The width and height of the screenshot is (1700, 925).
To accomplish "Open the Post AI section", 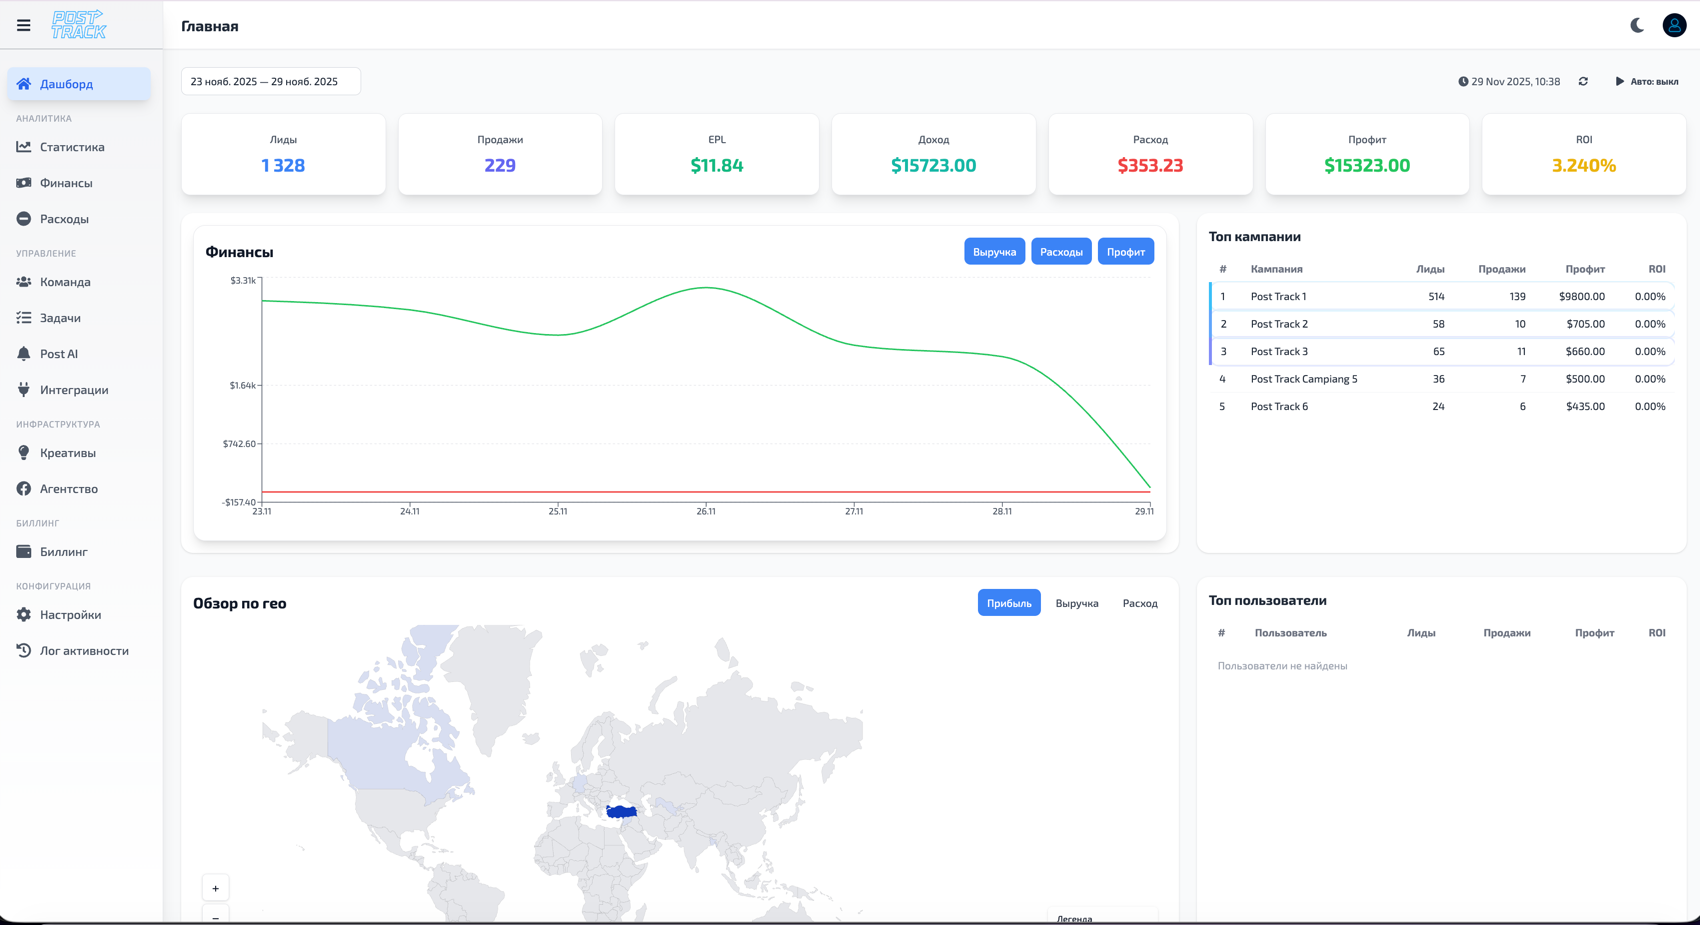I will click(58, 353).
